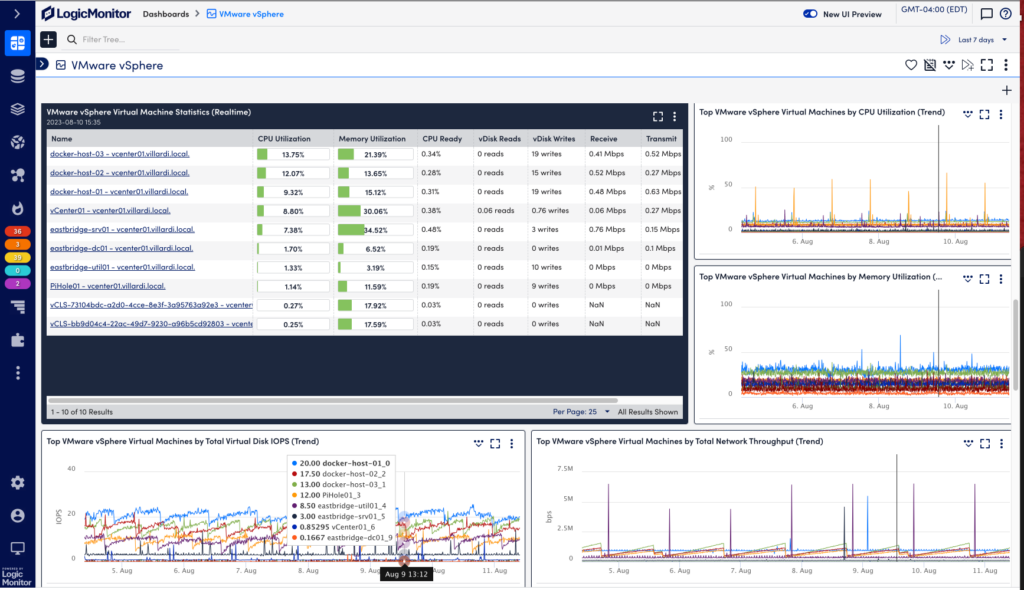Image resolution: width=1024 pixels, height=590 pixels.
Task: Open the Settings gear in the left sidebar
Action: tap(16, 482)
